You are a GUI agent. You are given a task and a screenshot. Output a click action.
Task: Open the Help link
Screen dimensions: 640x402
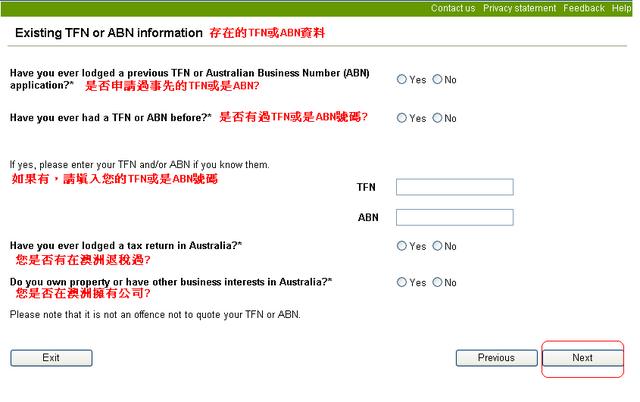tap(621, 8)
